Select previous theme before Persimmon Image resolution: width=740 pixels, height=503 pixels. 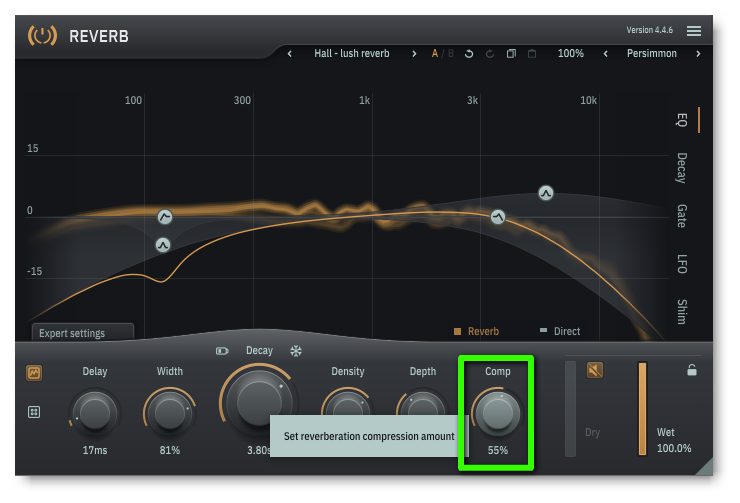pyautogui.click(x=605, y=54)
